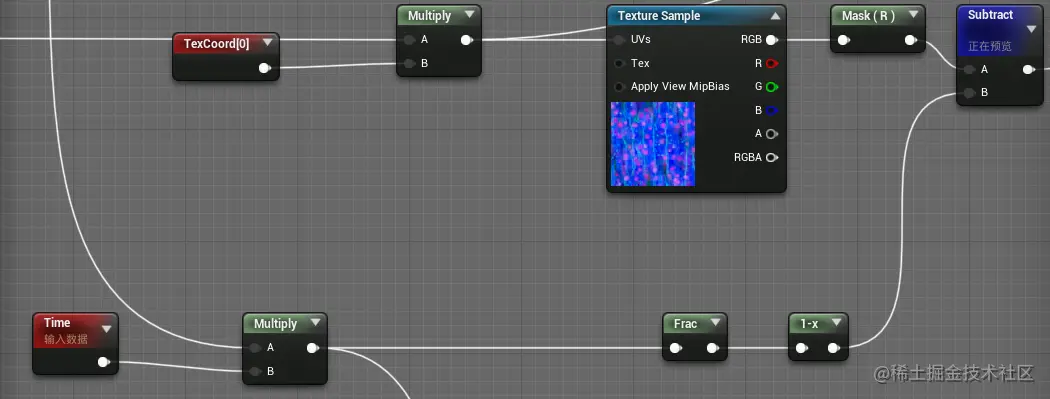The width and height of the screenshot is (1050, 399).
Task: Click the RGBA output pin on Texture Sample
Action: (771, 157)
